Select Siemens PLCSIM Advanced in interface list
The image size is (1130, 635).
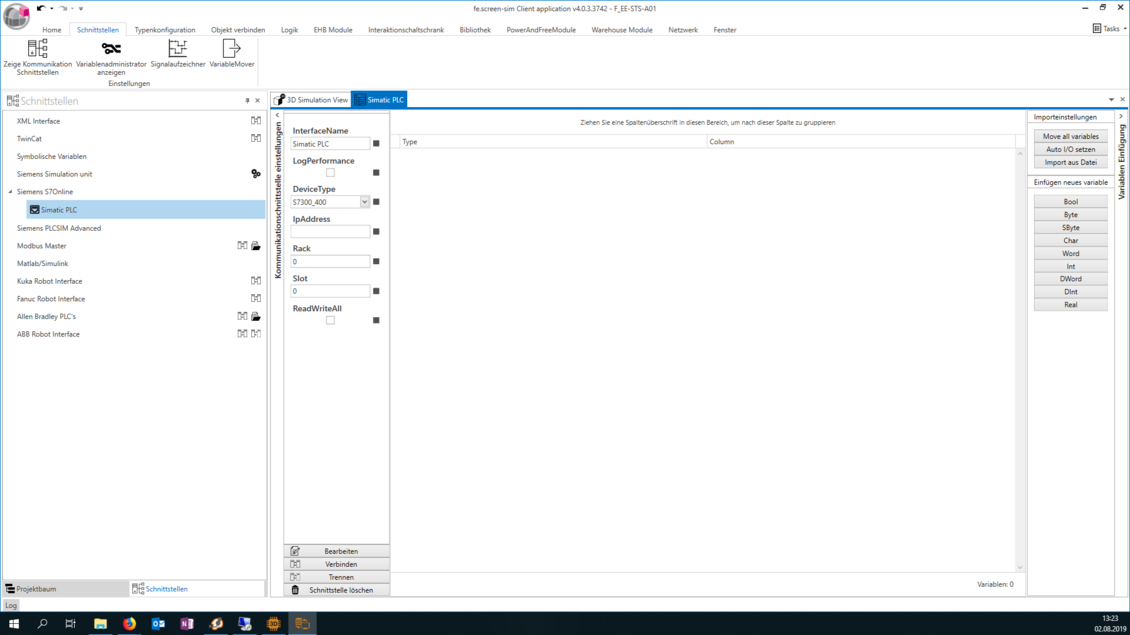(59, 228)
